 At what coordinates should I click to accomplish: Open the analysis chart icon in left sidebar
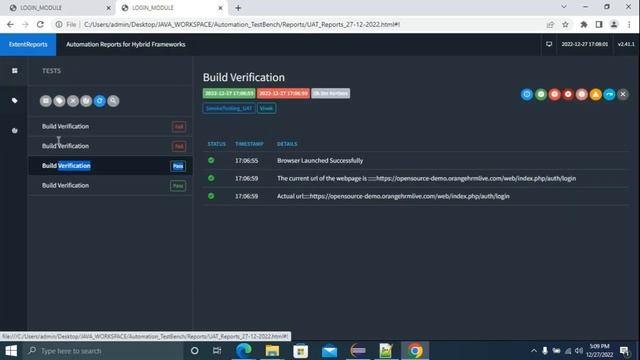point(15,131)
